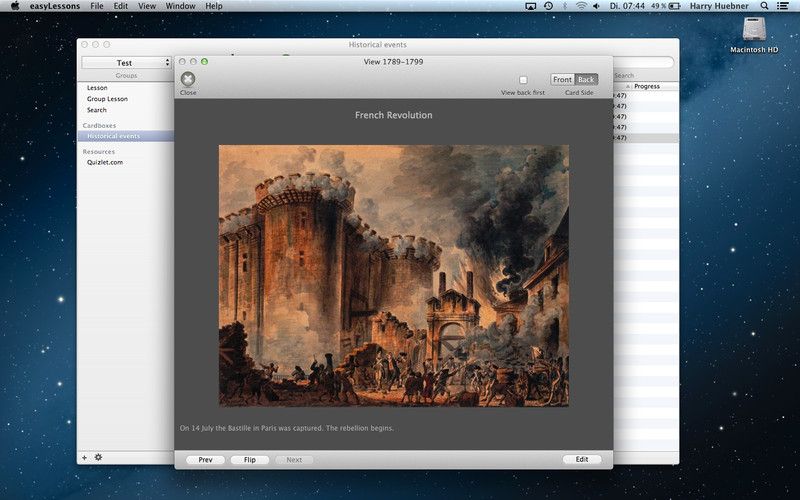The image size is (800, 500).
Task: Flip the current flashcard
Action: [250, 460]
